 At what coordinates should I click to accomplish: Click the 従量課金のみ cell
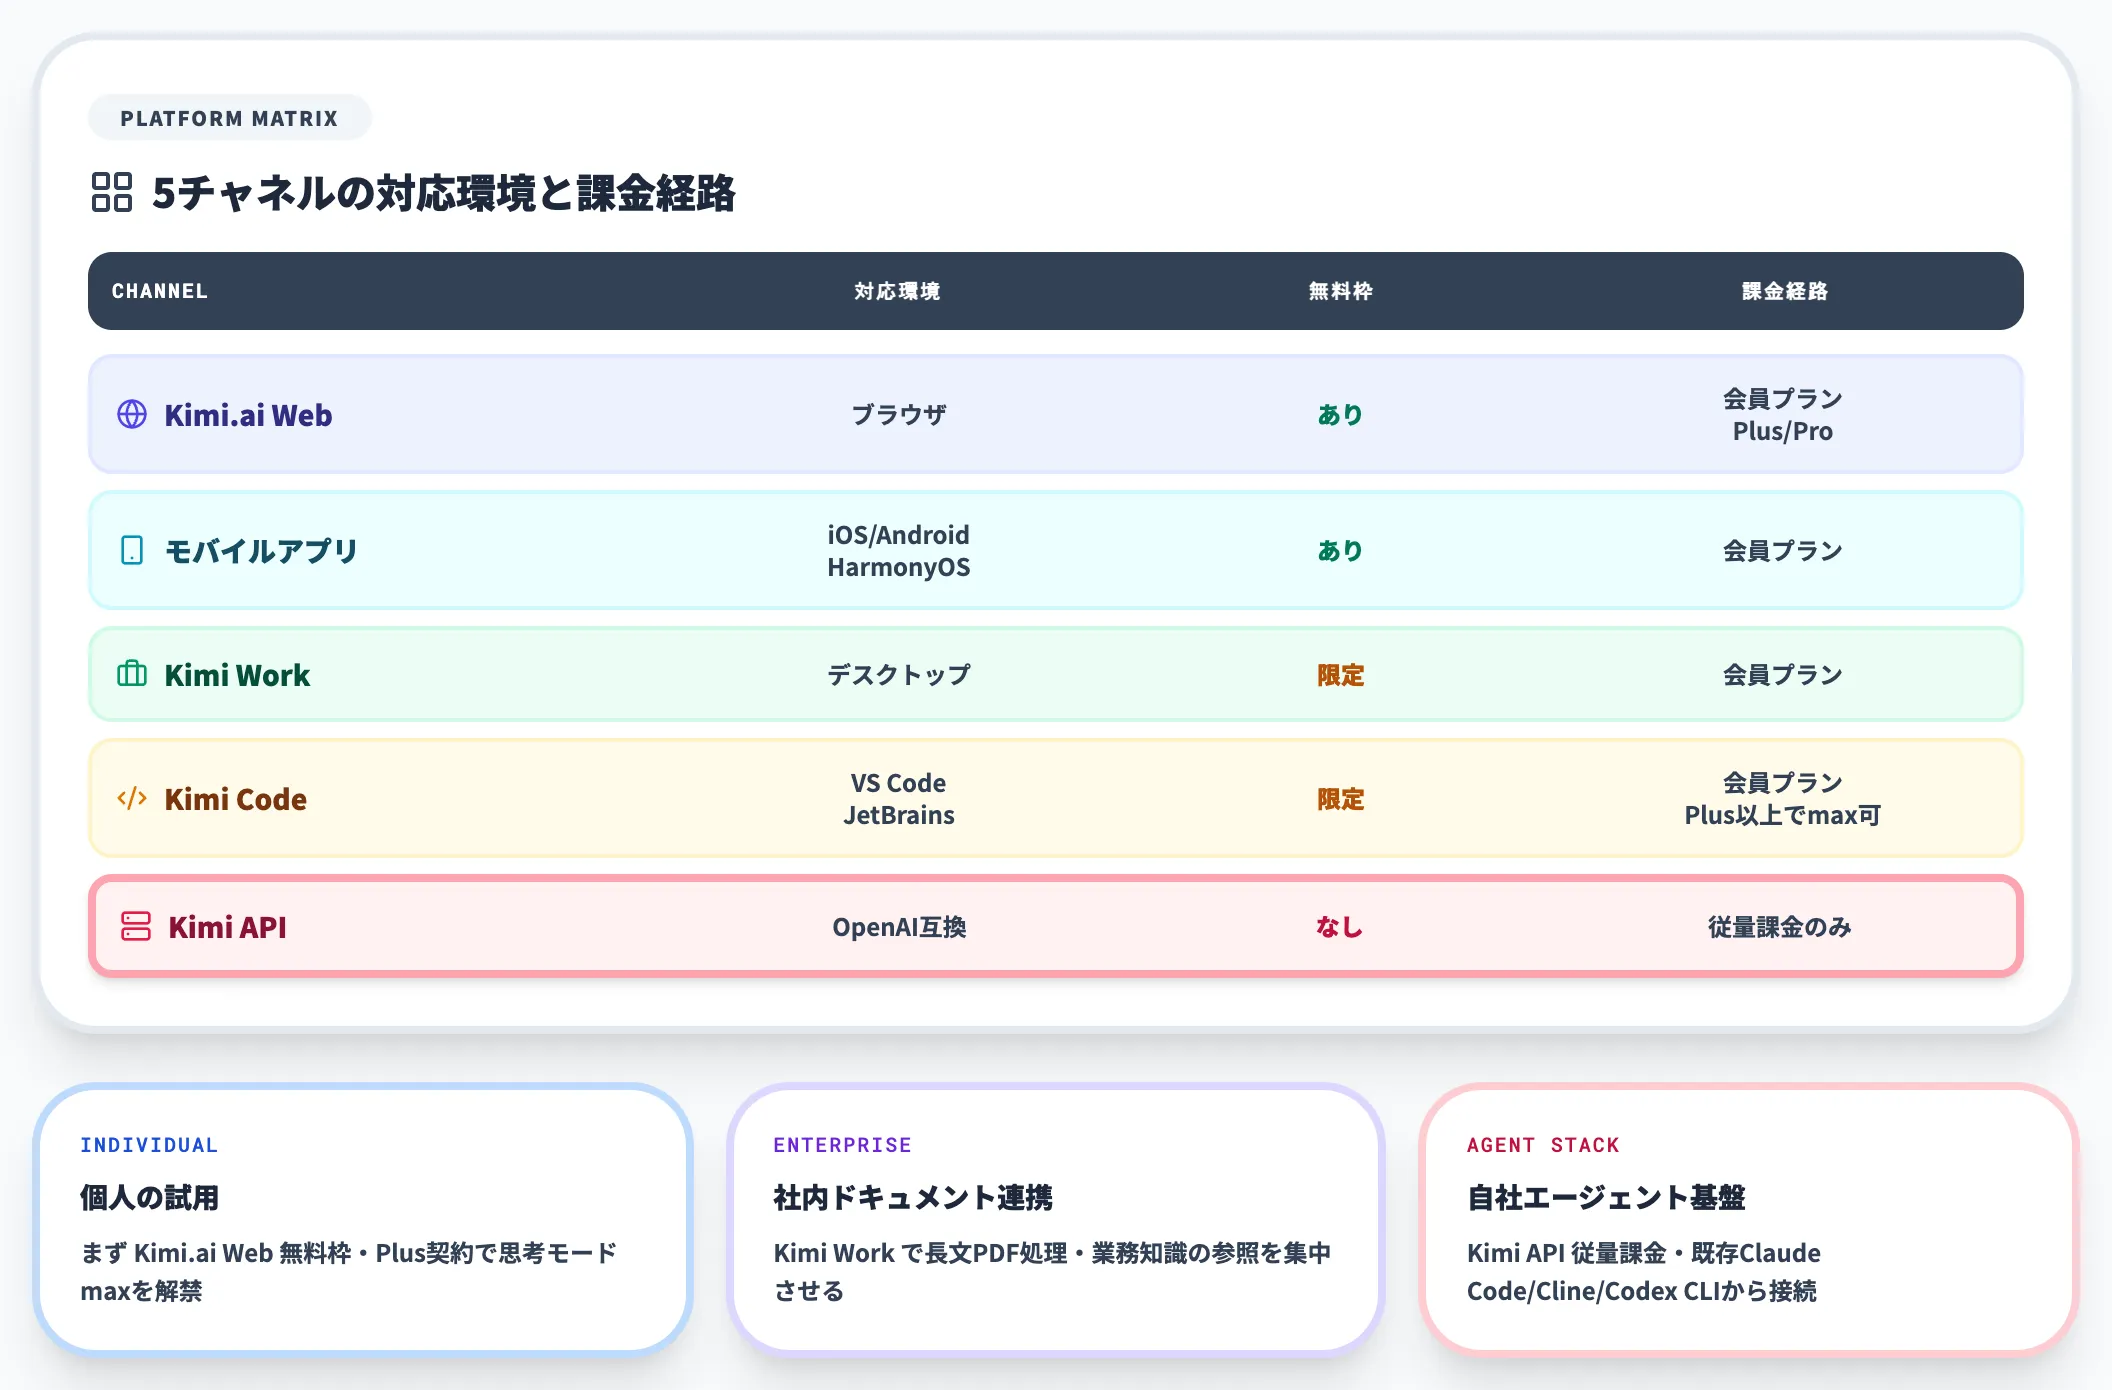click(x=1780, y=927)
